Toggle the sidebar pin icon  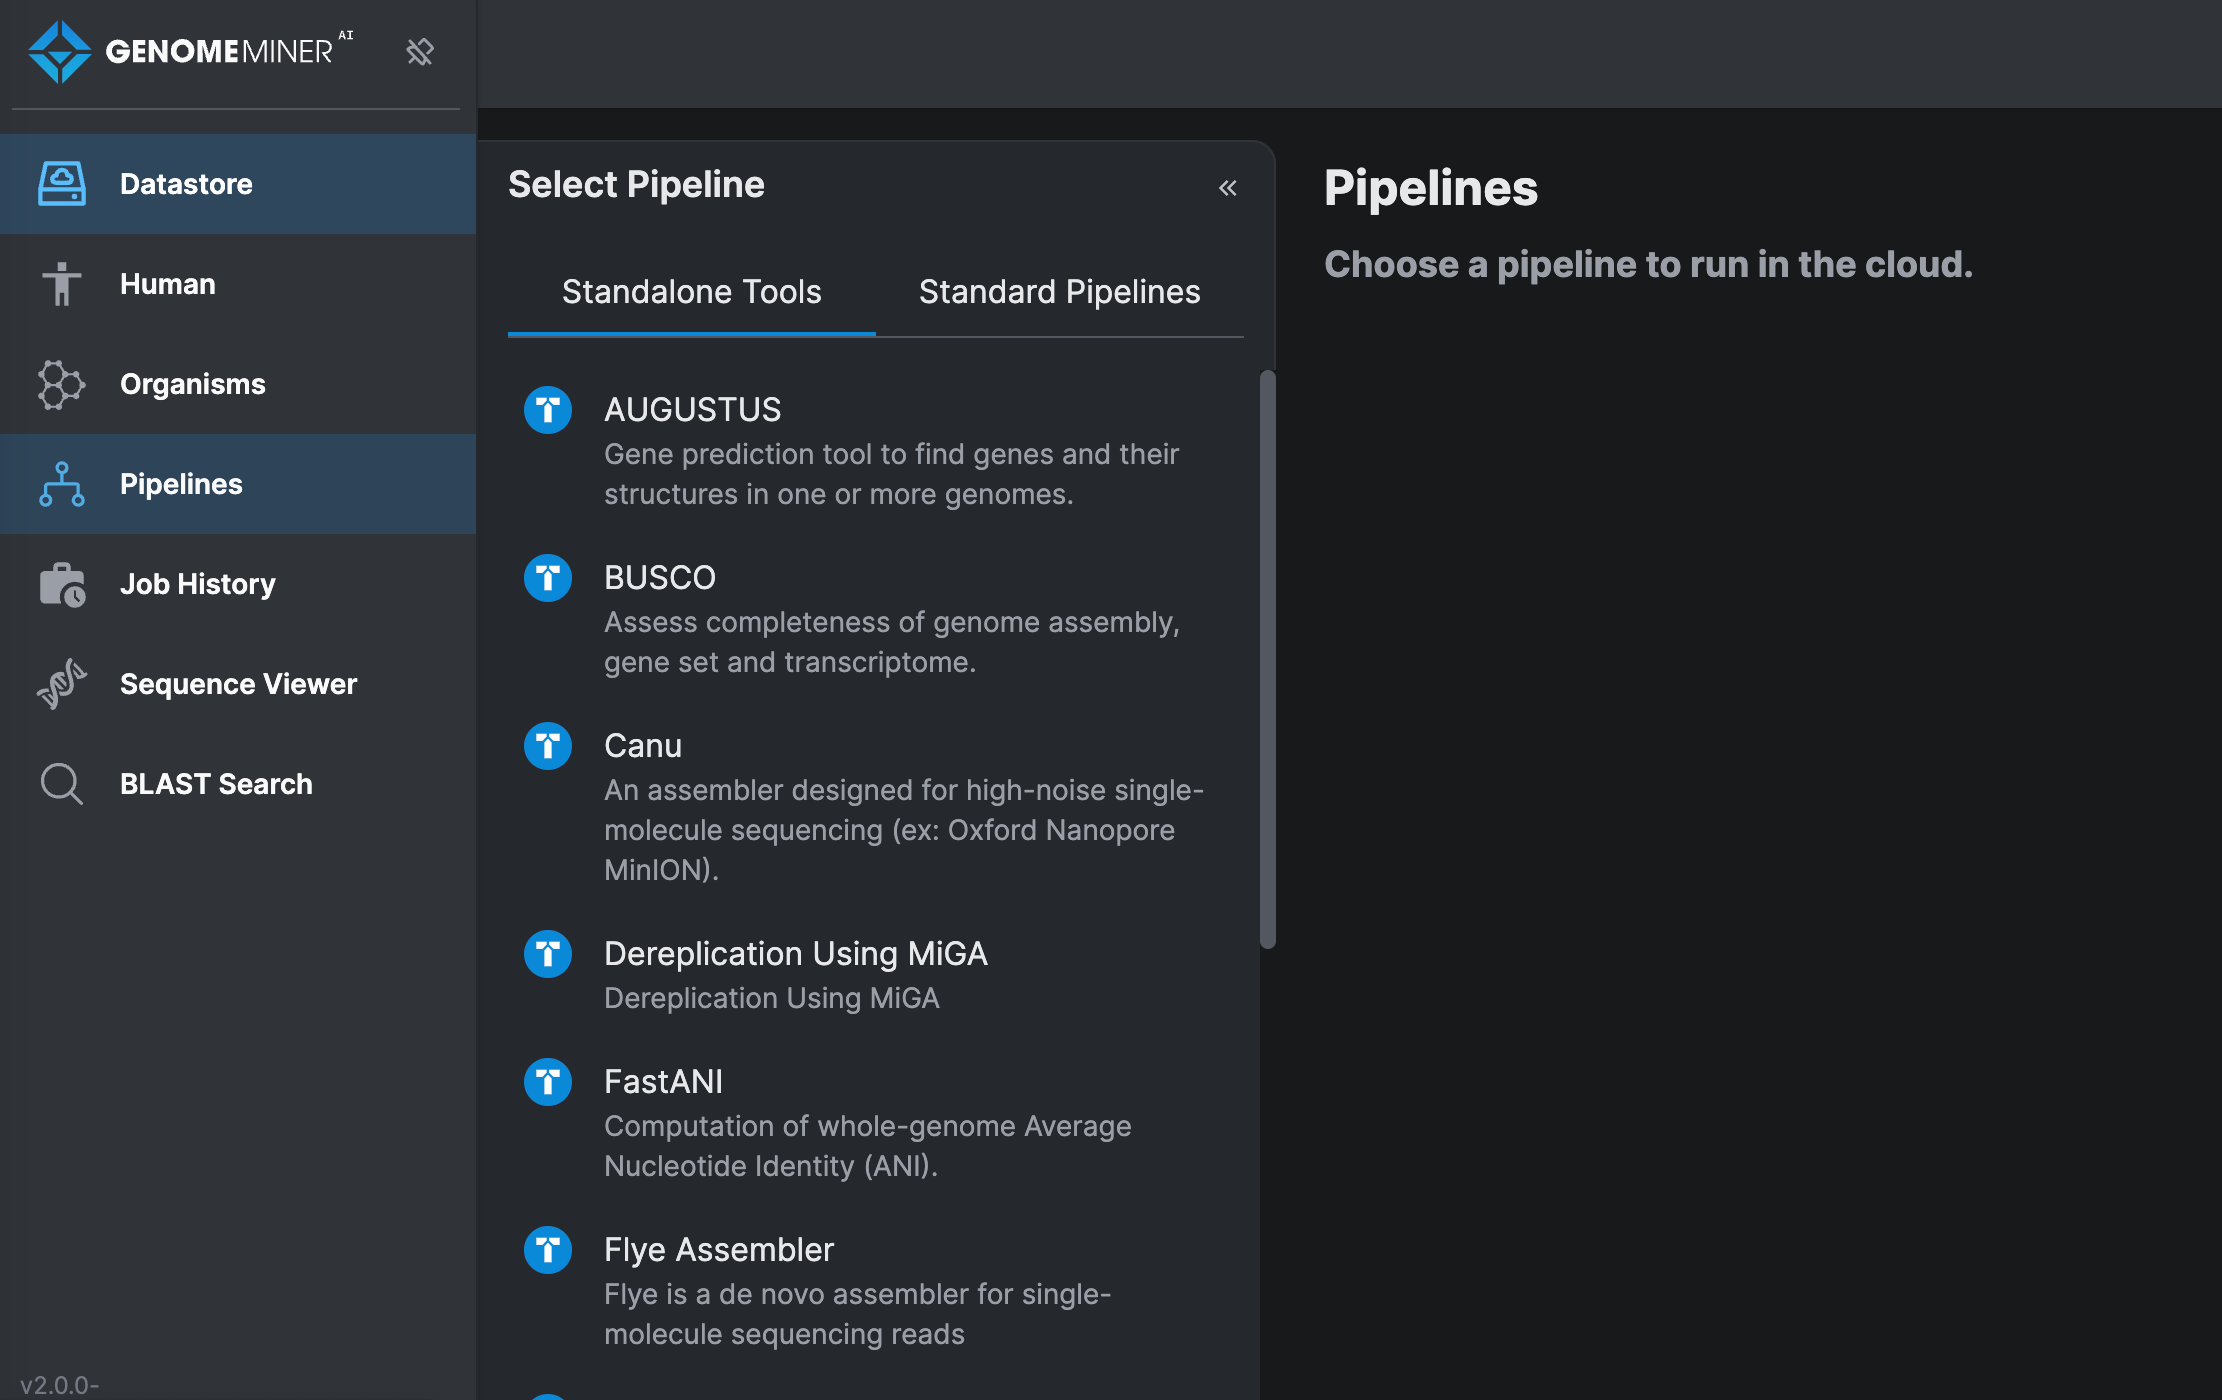tap(420, 52)
